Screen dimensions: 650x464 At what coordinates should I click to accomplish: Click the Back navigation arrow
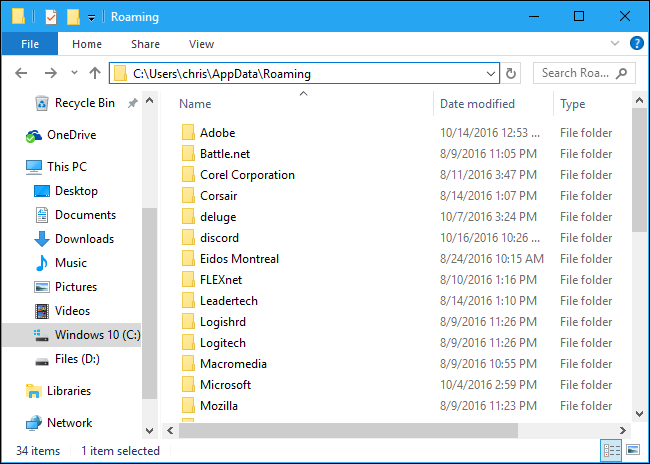(21, 73)
